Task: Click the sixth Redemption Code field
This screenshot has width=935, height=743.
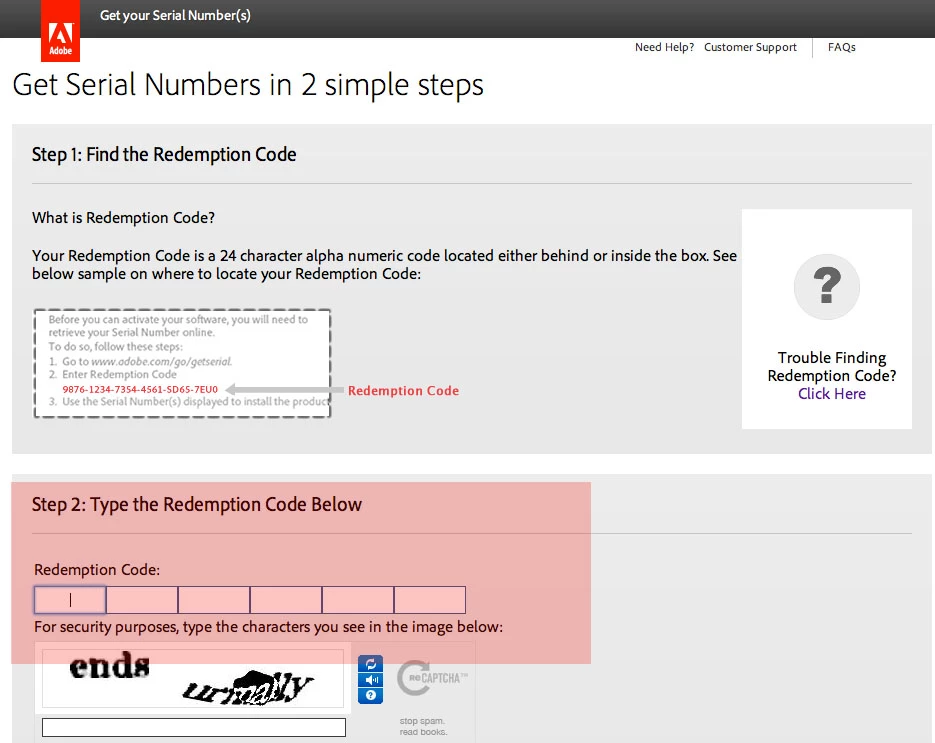Action: pyautogui.click(x=430, y=600)
